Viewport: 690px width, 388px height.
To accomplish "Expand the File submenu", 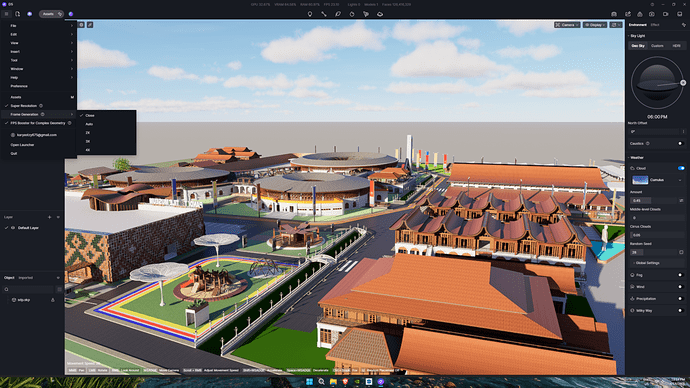I will pos(39,26).
